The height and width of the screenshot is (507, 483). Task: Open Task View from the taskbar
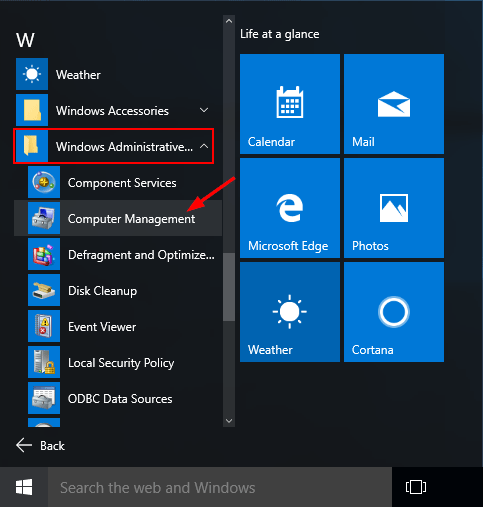(416, 487)
